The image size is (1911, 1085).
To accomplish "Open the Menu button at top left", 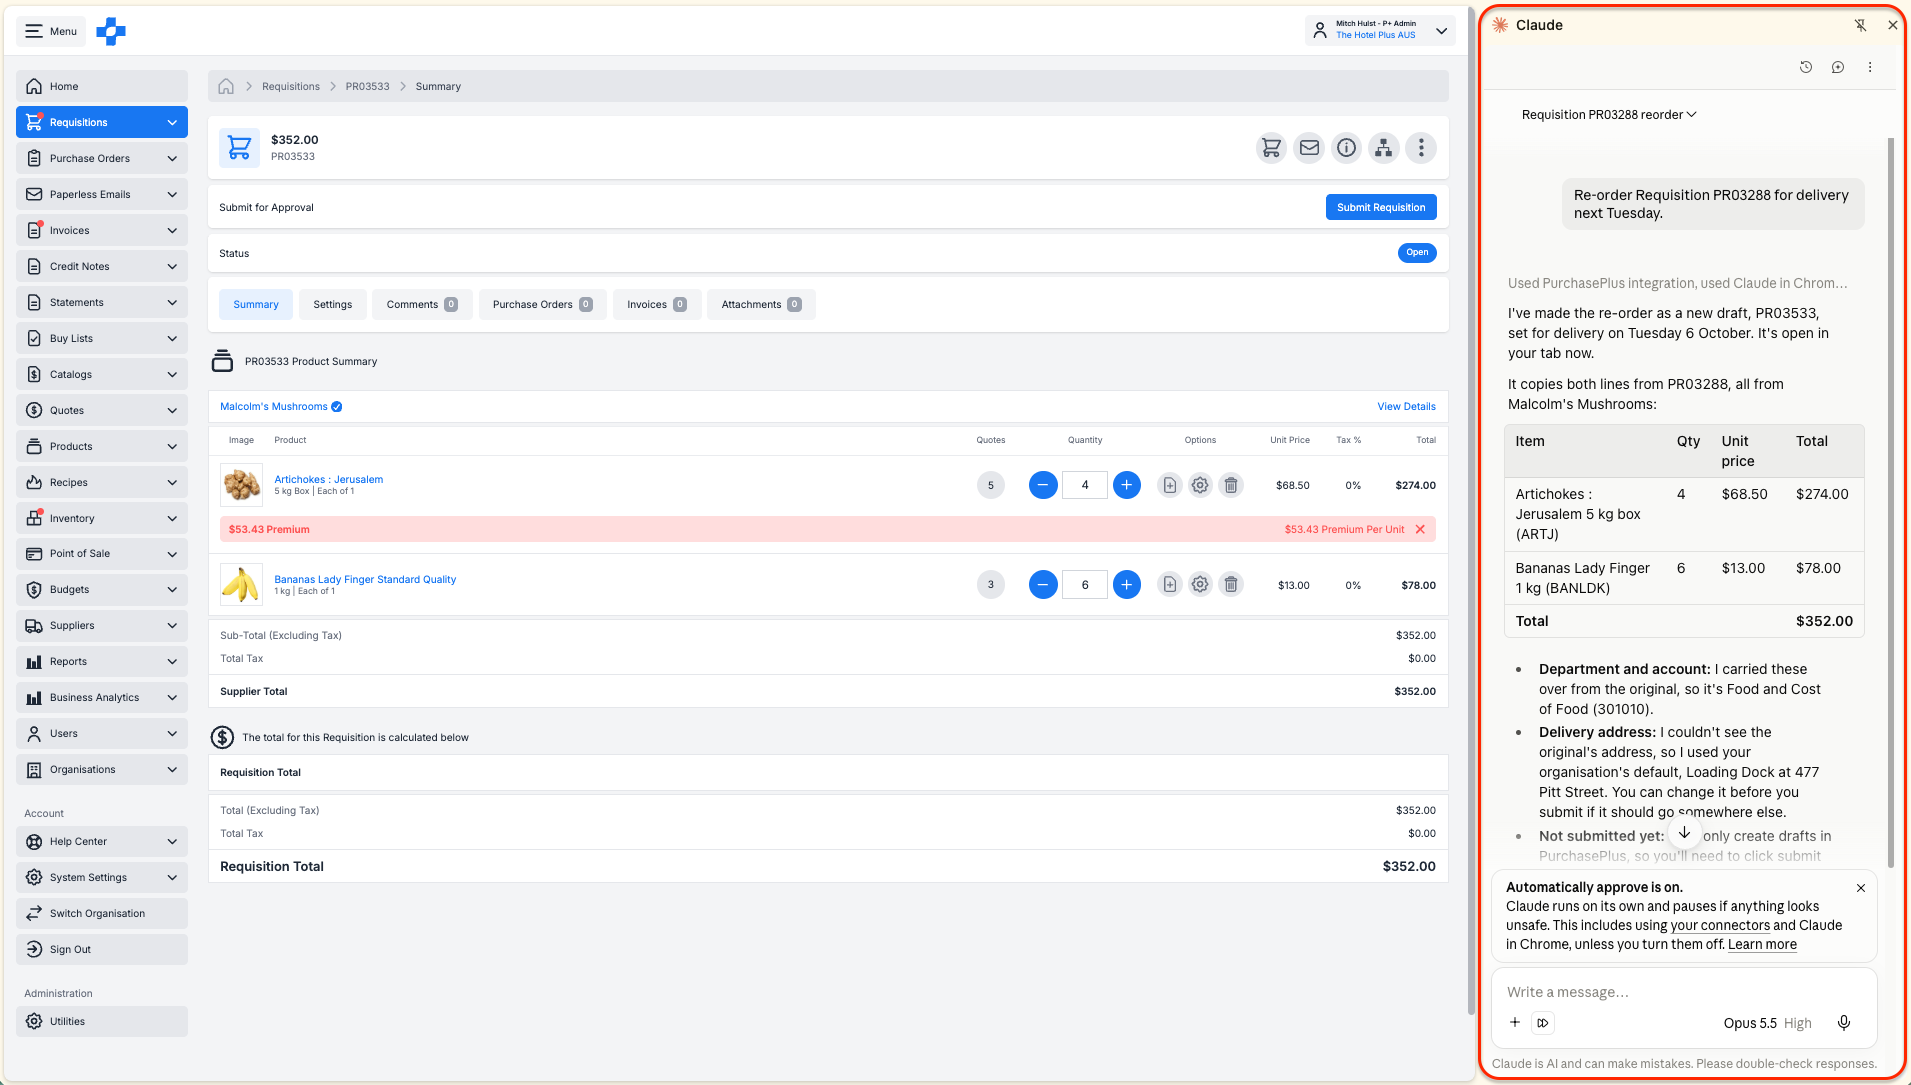I will [x=51, y=31].
